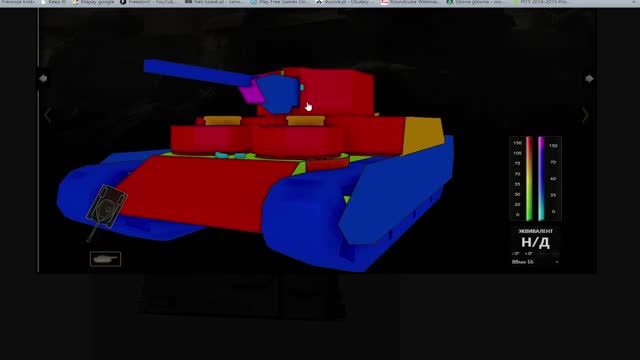The image size is (640, 360).
Task: Click the magenta gun mantlet side plate
Action: tap(252, 92)
